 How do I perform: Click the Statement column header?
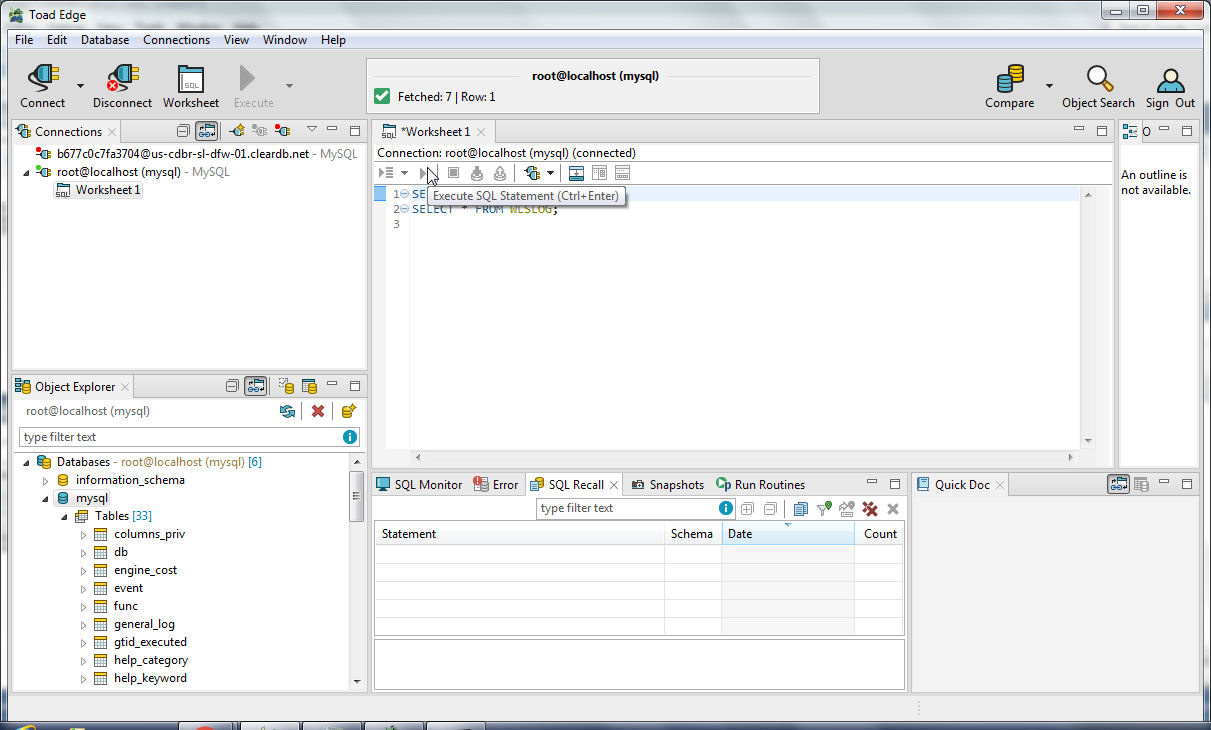[520, 534]
